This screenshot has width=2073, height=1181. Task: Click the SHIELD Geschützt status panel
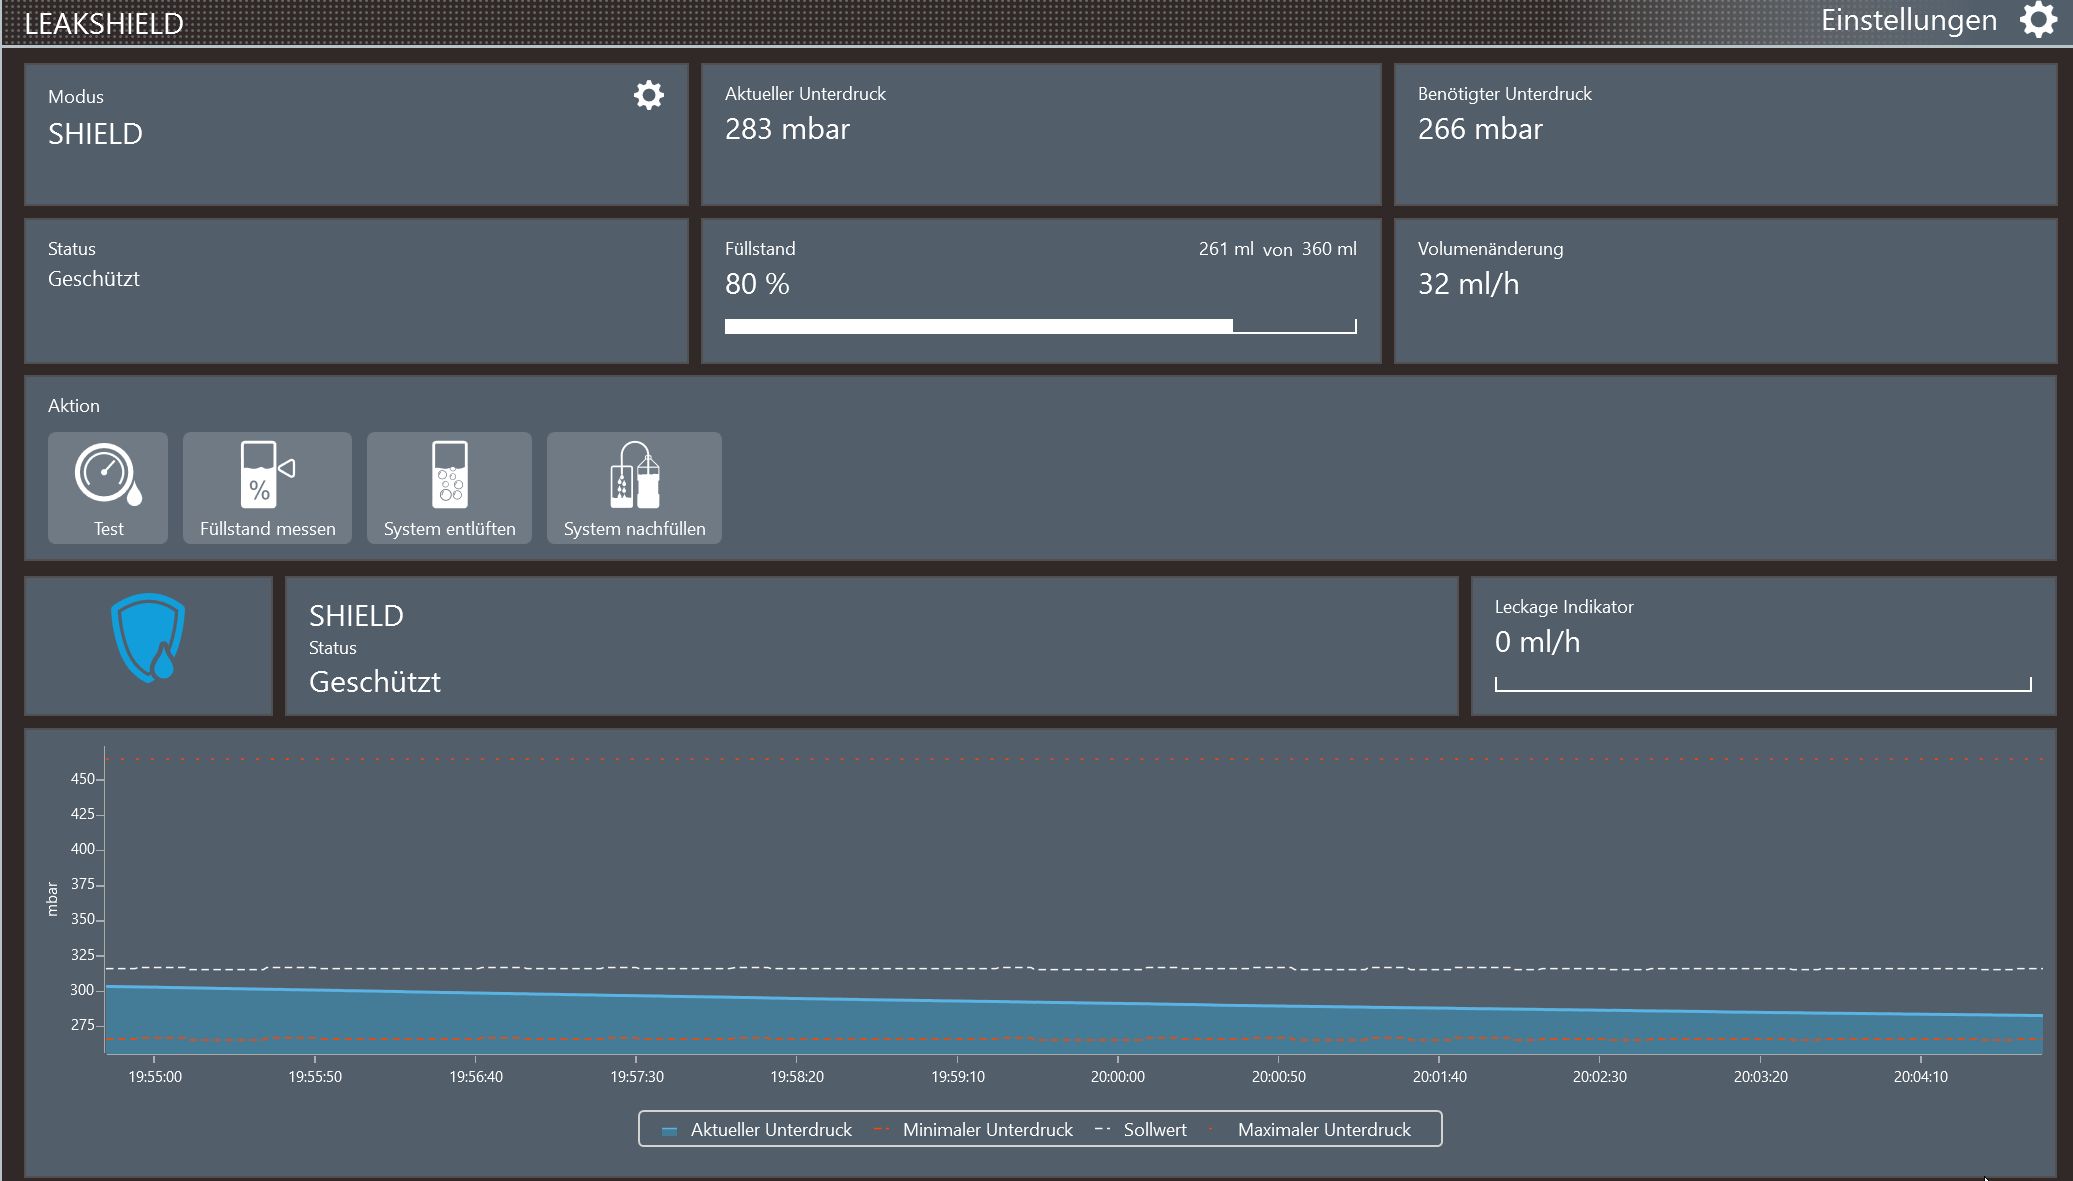870,646
